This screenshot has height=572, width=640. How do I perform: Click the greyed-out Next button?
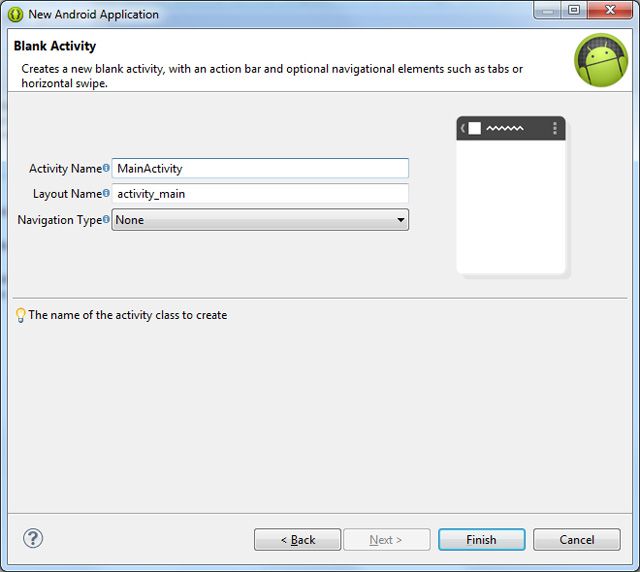point(386,540)
